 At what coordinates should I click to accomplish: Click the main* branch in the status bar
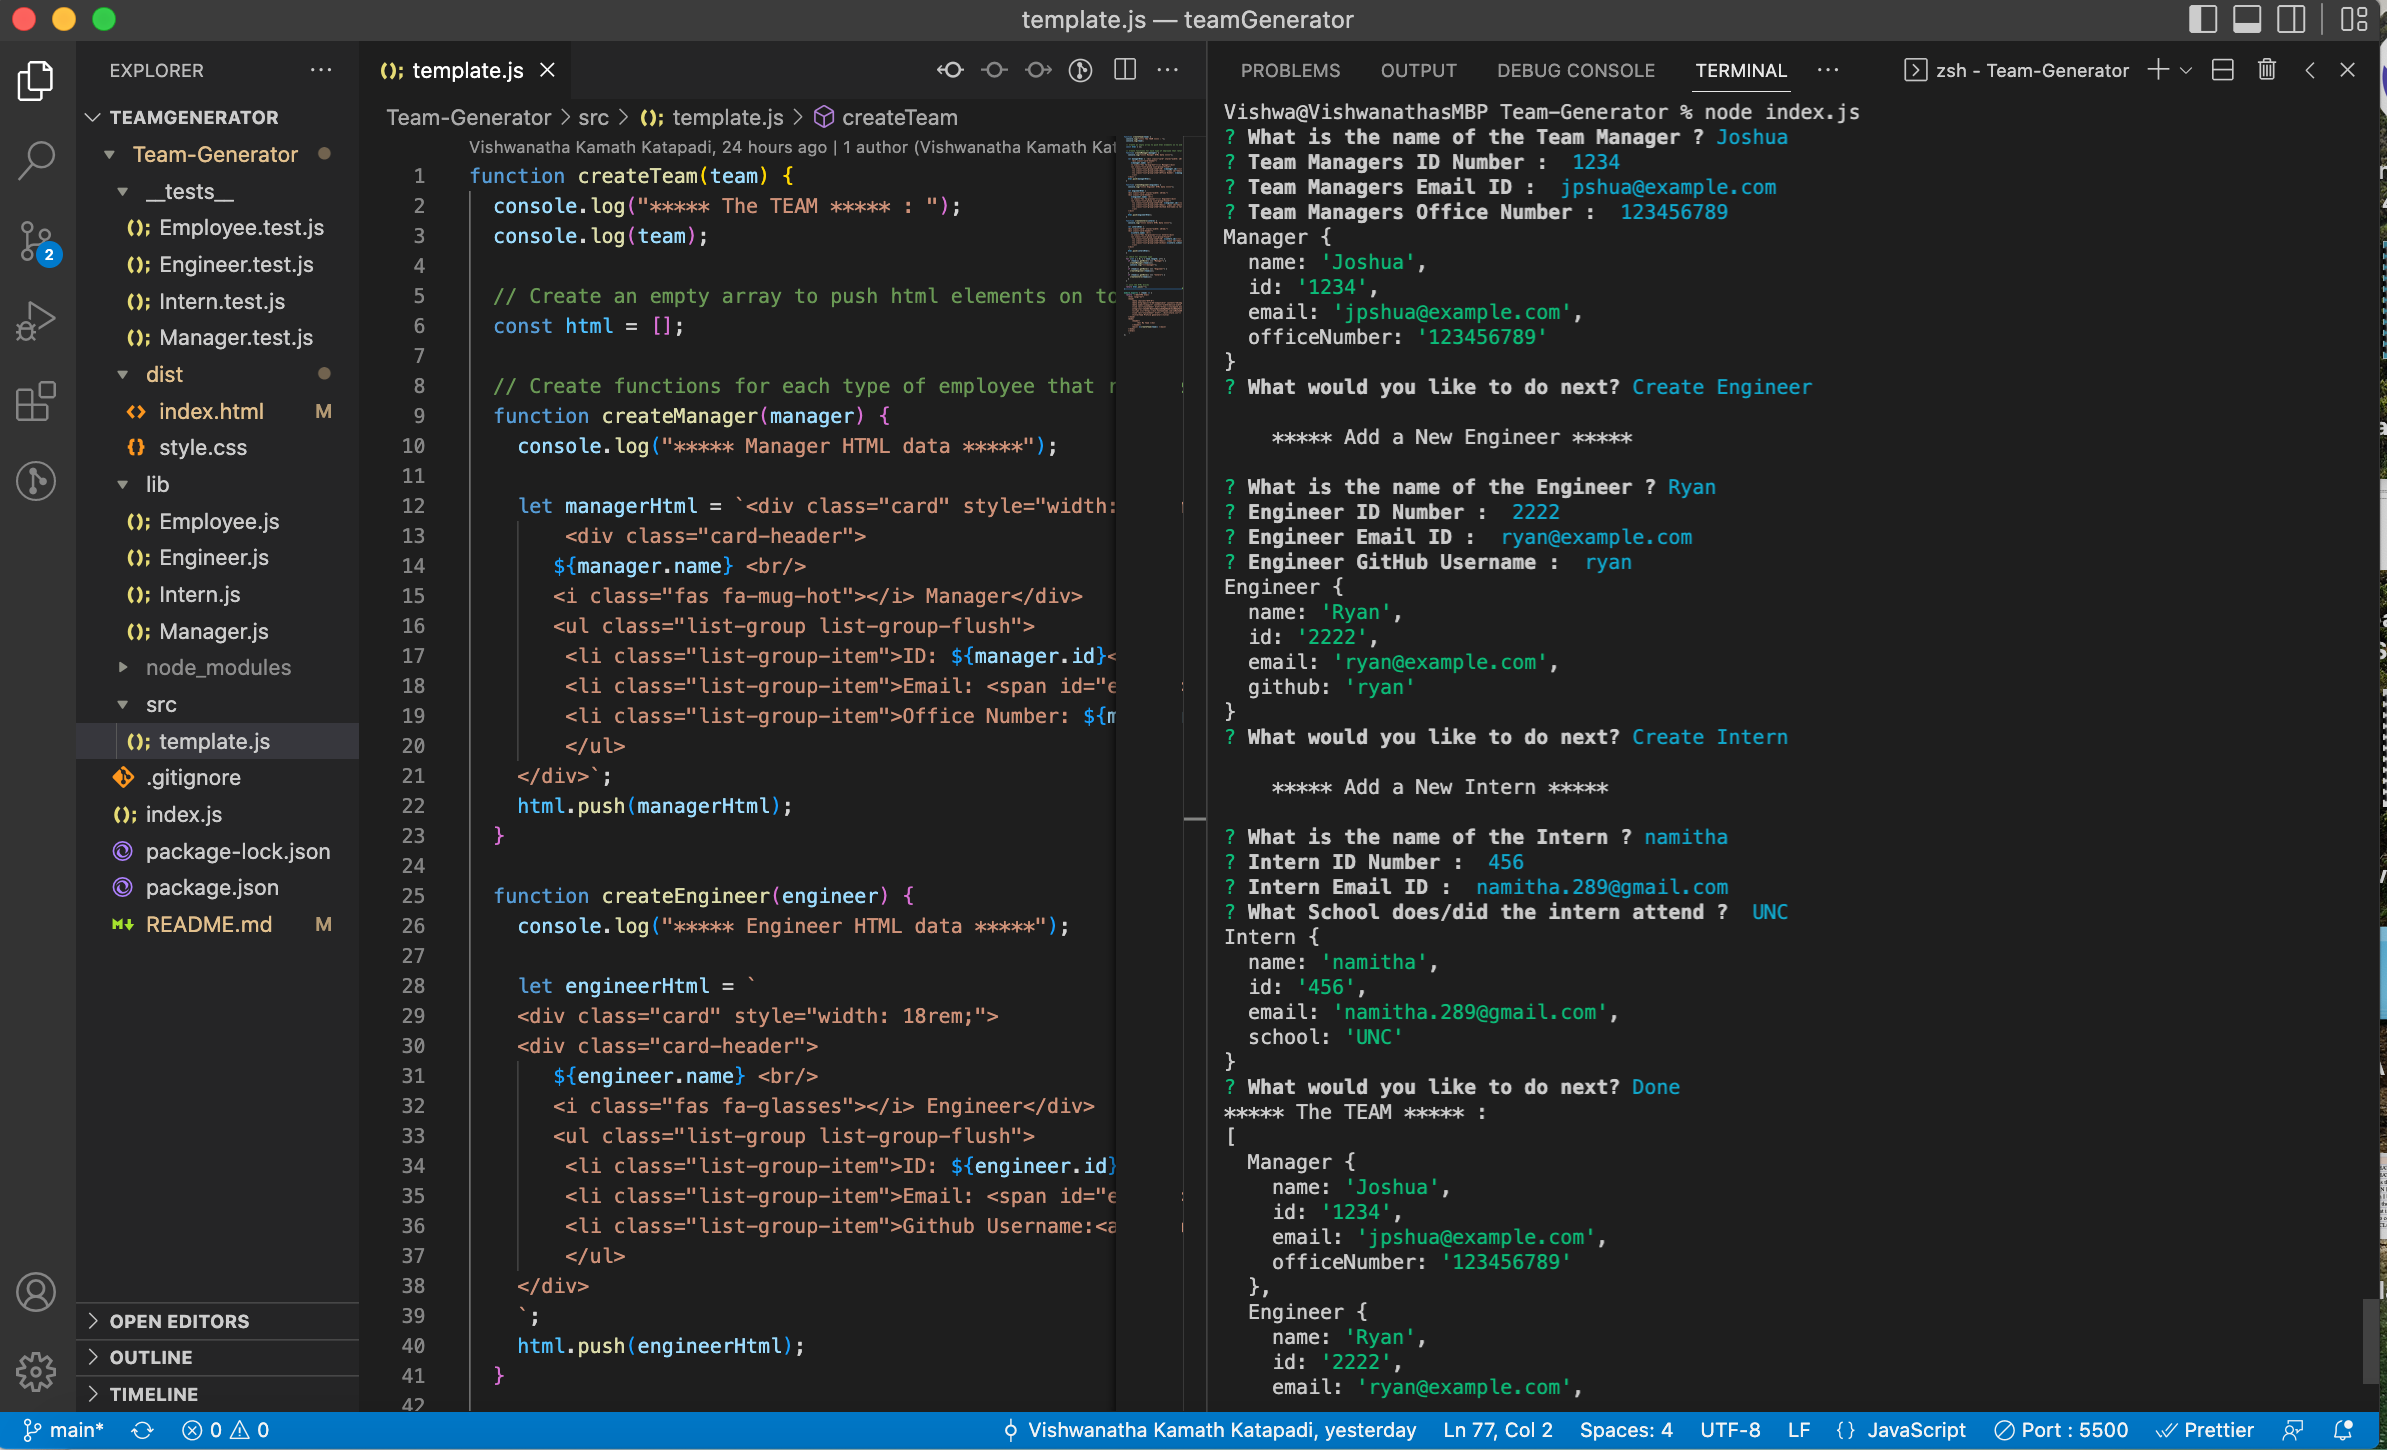click(65, 1430)
